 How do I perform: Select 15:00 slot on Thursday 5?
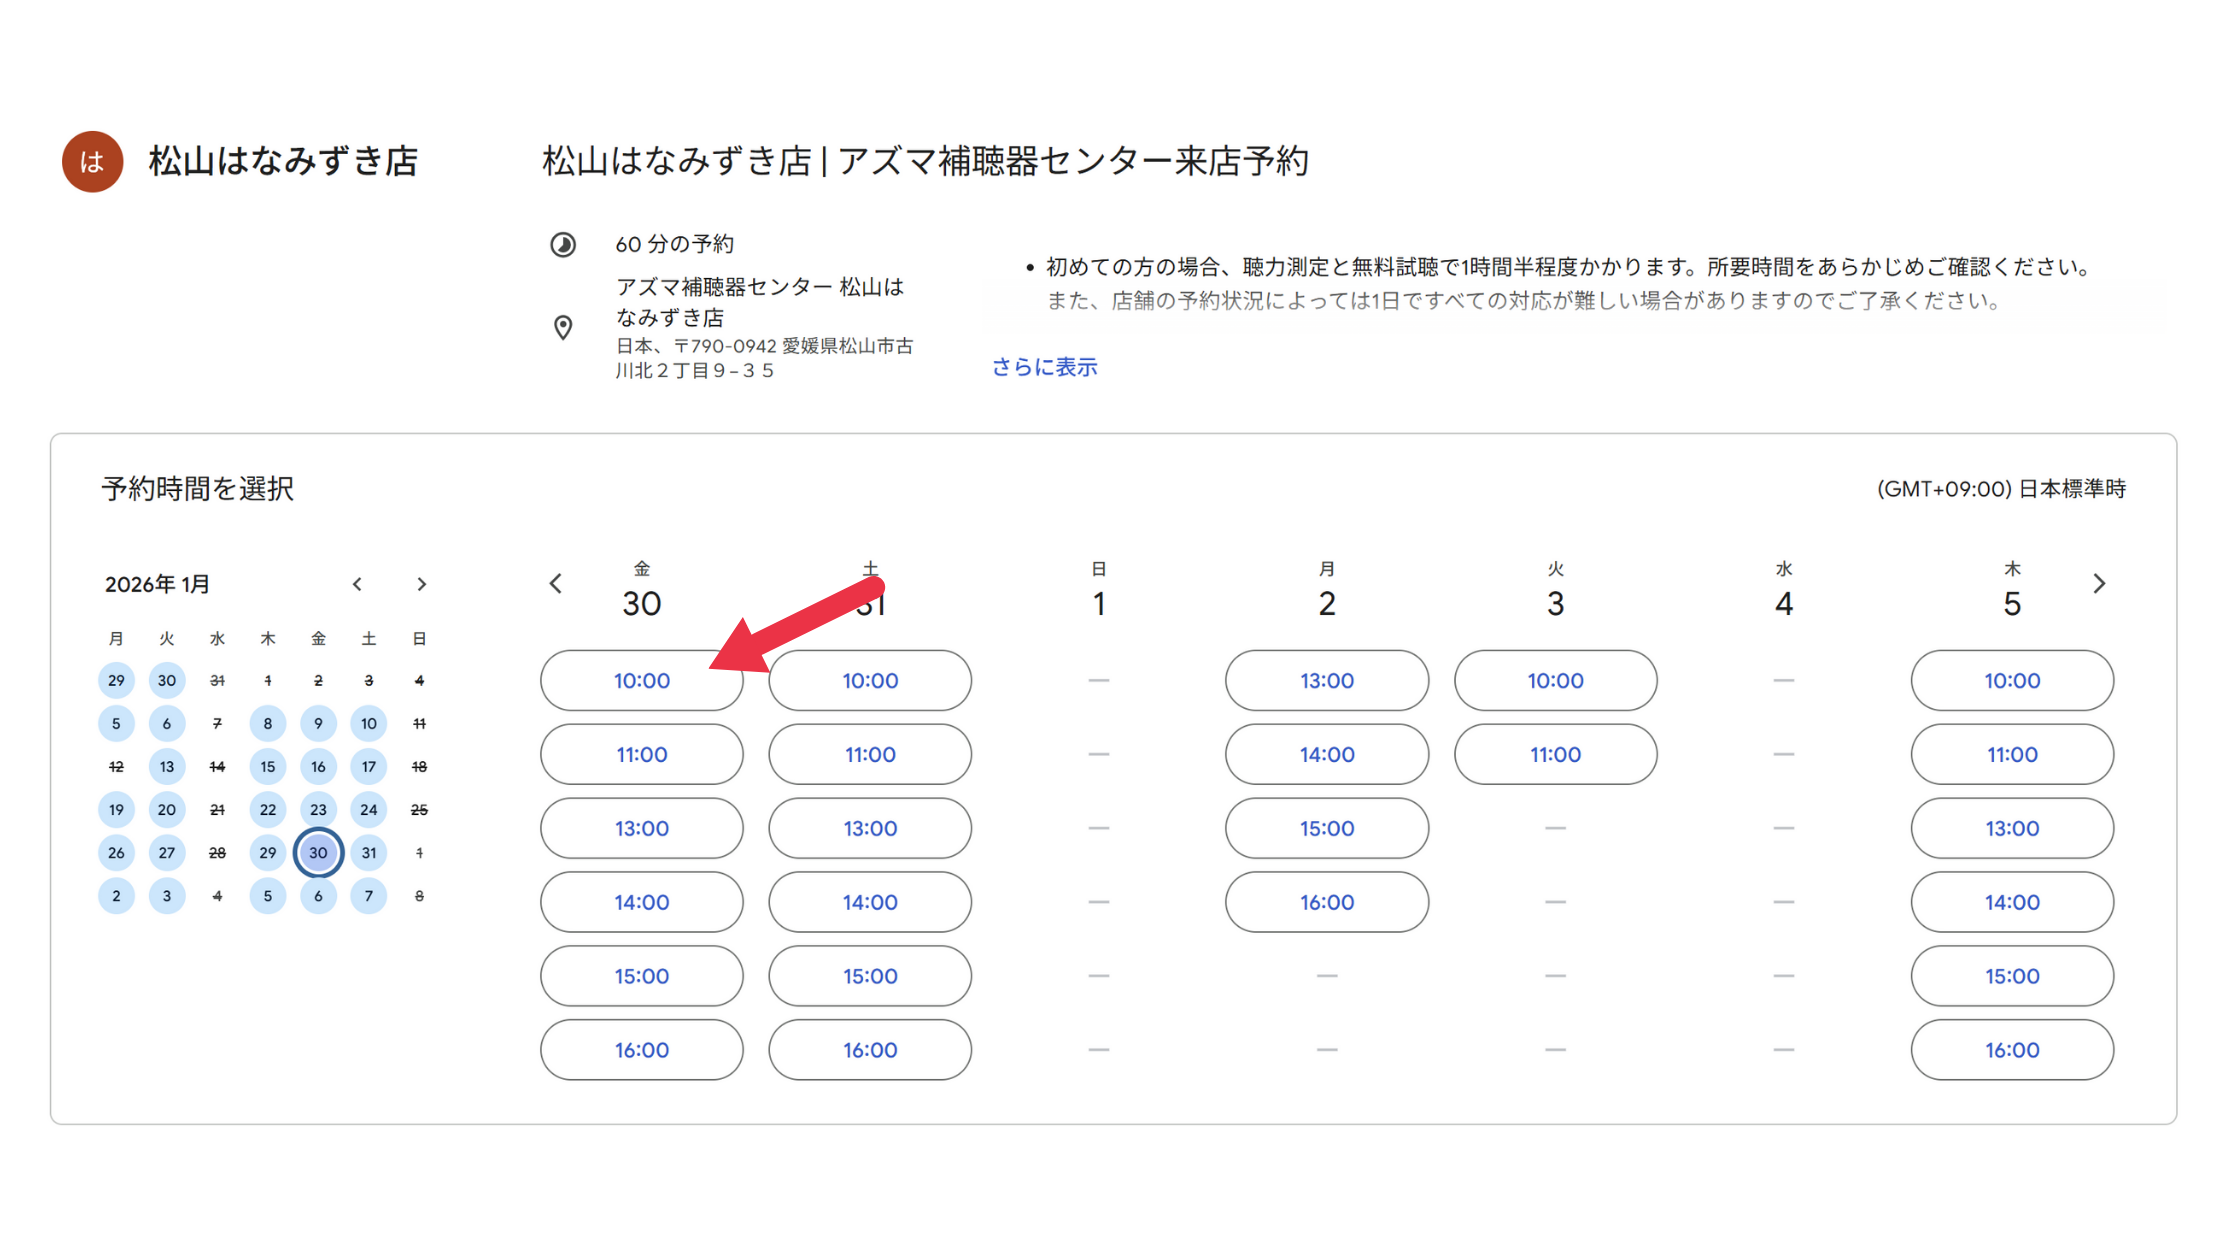(2011, 977)
